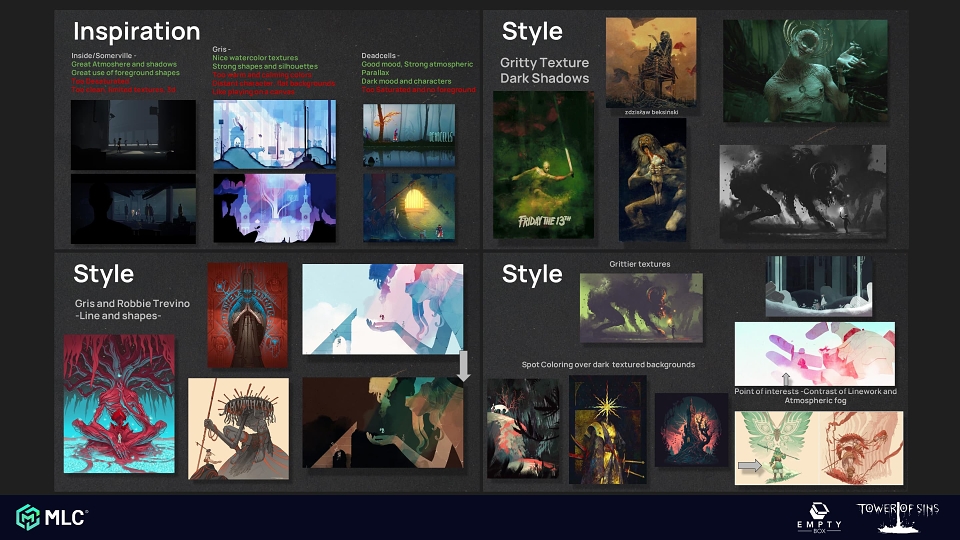The height and width of the screenshot is (540, 960).
Task: Select 'Spot Coloring over dark textured backgrounds' caption
Action: coord(609,365)
